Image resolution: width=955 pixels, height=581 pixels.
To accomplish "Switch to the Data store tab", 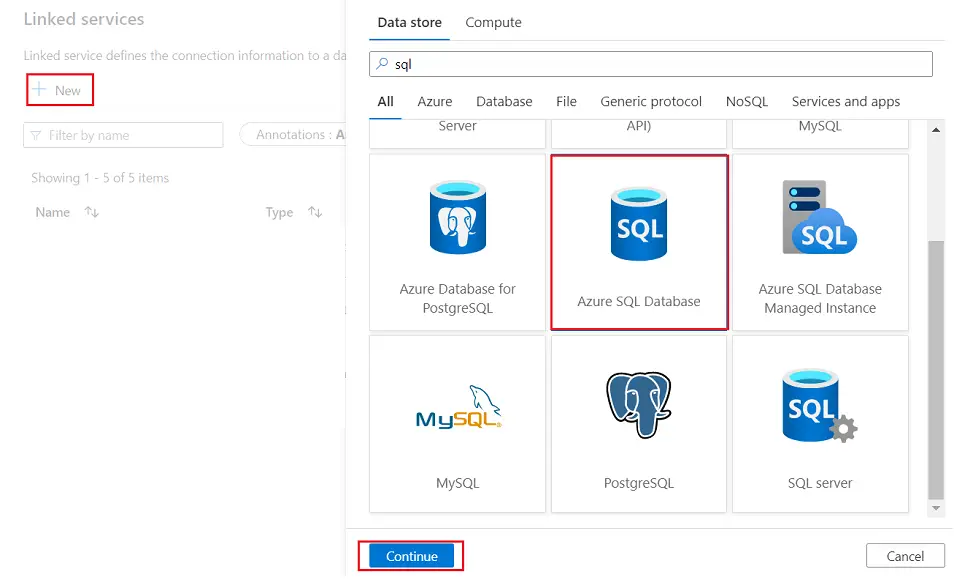I will pyautogui.click(x=409, y=23).
